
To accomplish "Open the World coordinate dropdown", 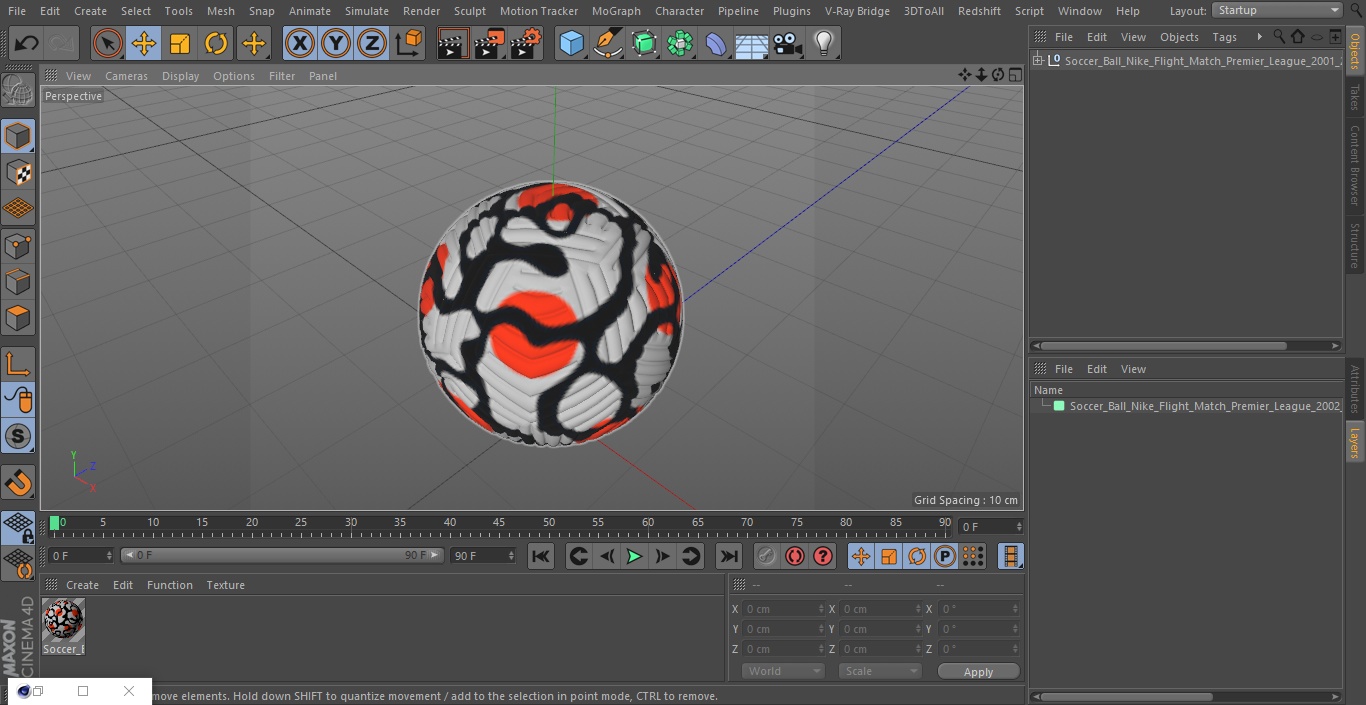I will 783,671.
